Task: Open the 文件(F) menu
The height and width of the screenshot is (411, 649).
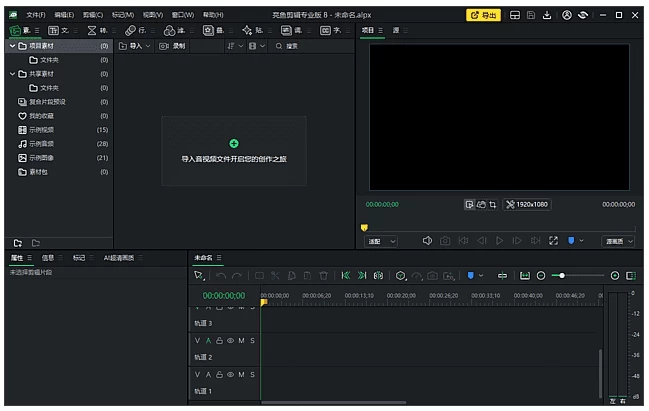Action: coord(36,15)
